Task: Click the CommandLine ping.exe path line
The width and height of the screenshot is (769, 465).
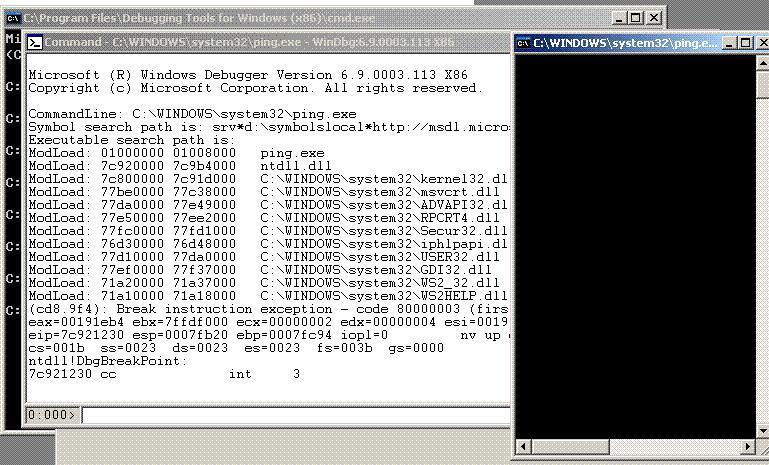Action: coord(192,114)
